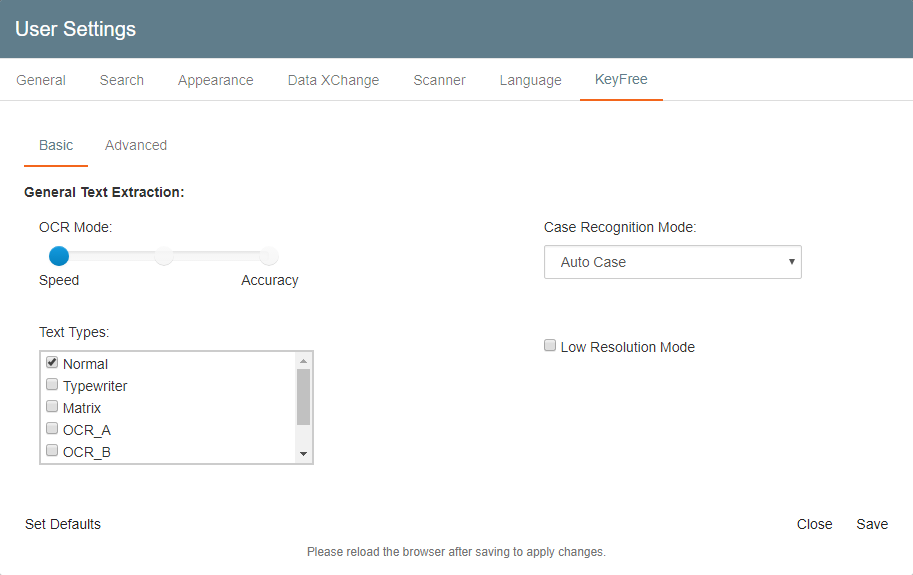Click the middle OCR Mode slider stop

[164, 256]
